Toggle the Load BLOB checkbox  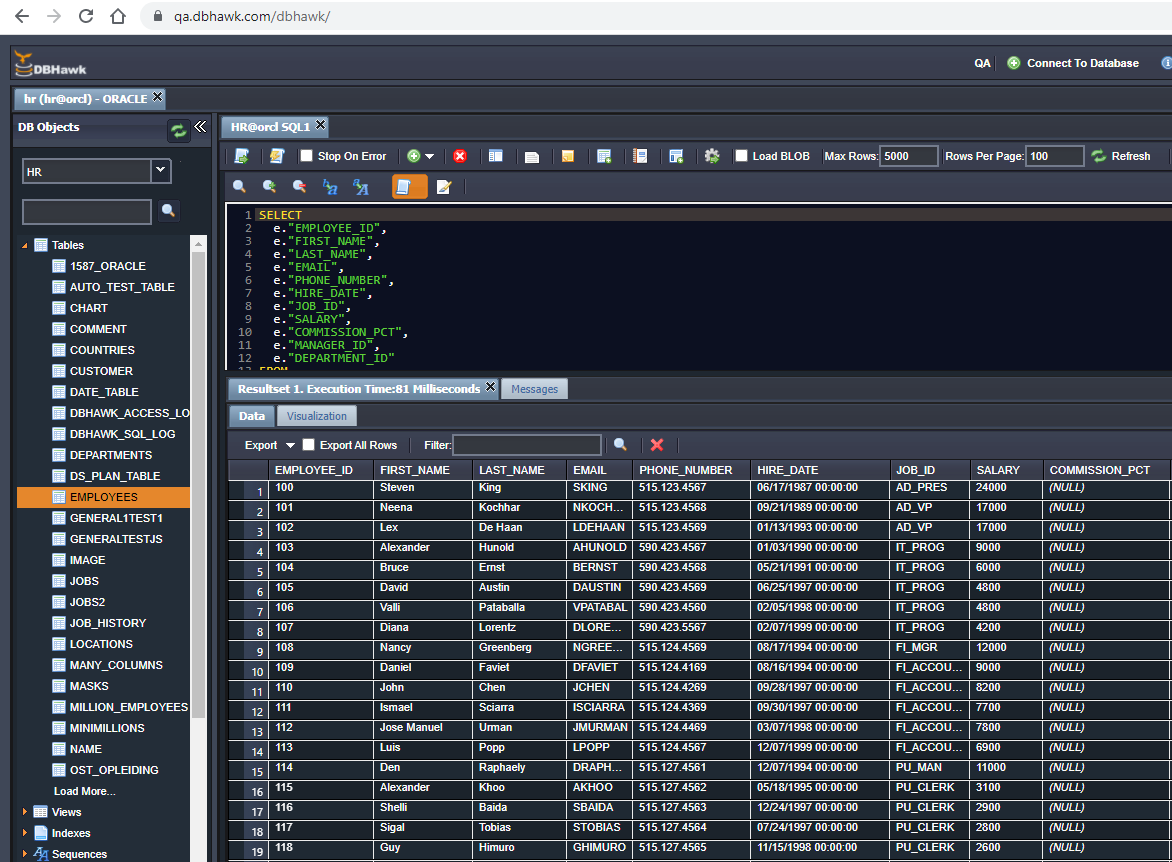[x=741, y=156]
